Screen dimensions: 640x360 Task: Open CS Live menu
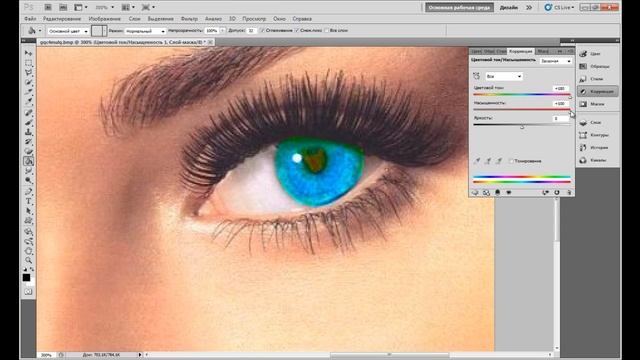560,7
